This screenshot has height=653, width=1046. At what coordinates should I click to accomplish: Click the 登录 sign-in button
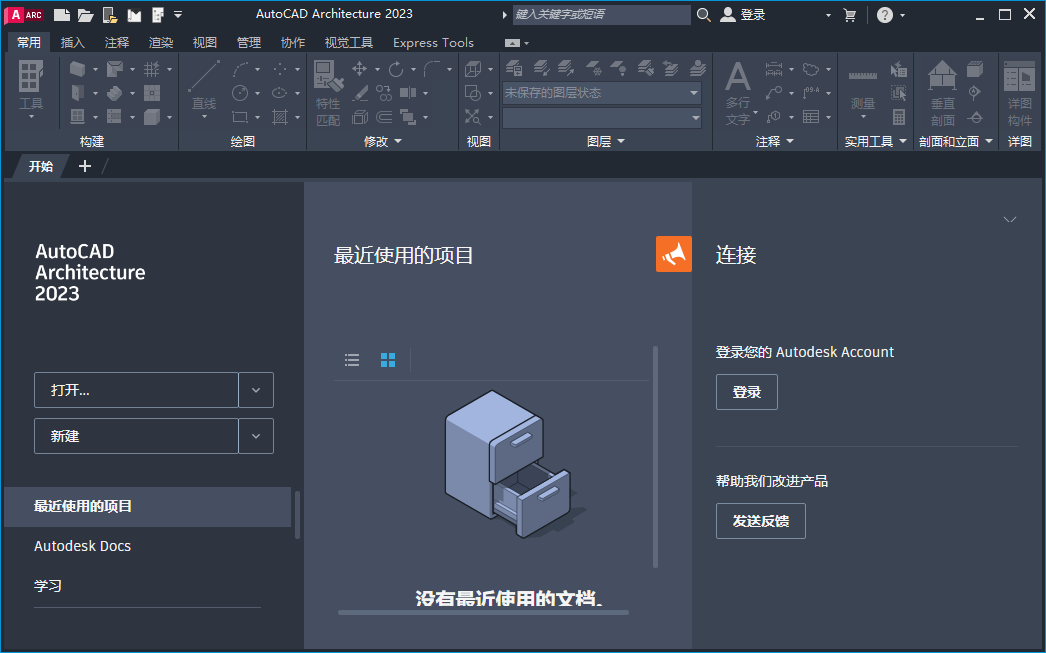[x=746, y=391]
